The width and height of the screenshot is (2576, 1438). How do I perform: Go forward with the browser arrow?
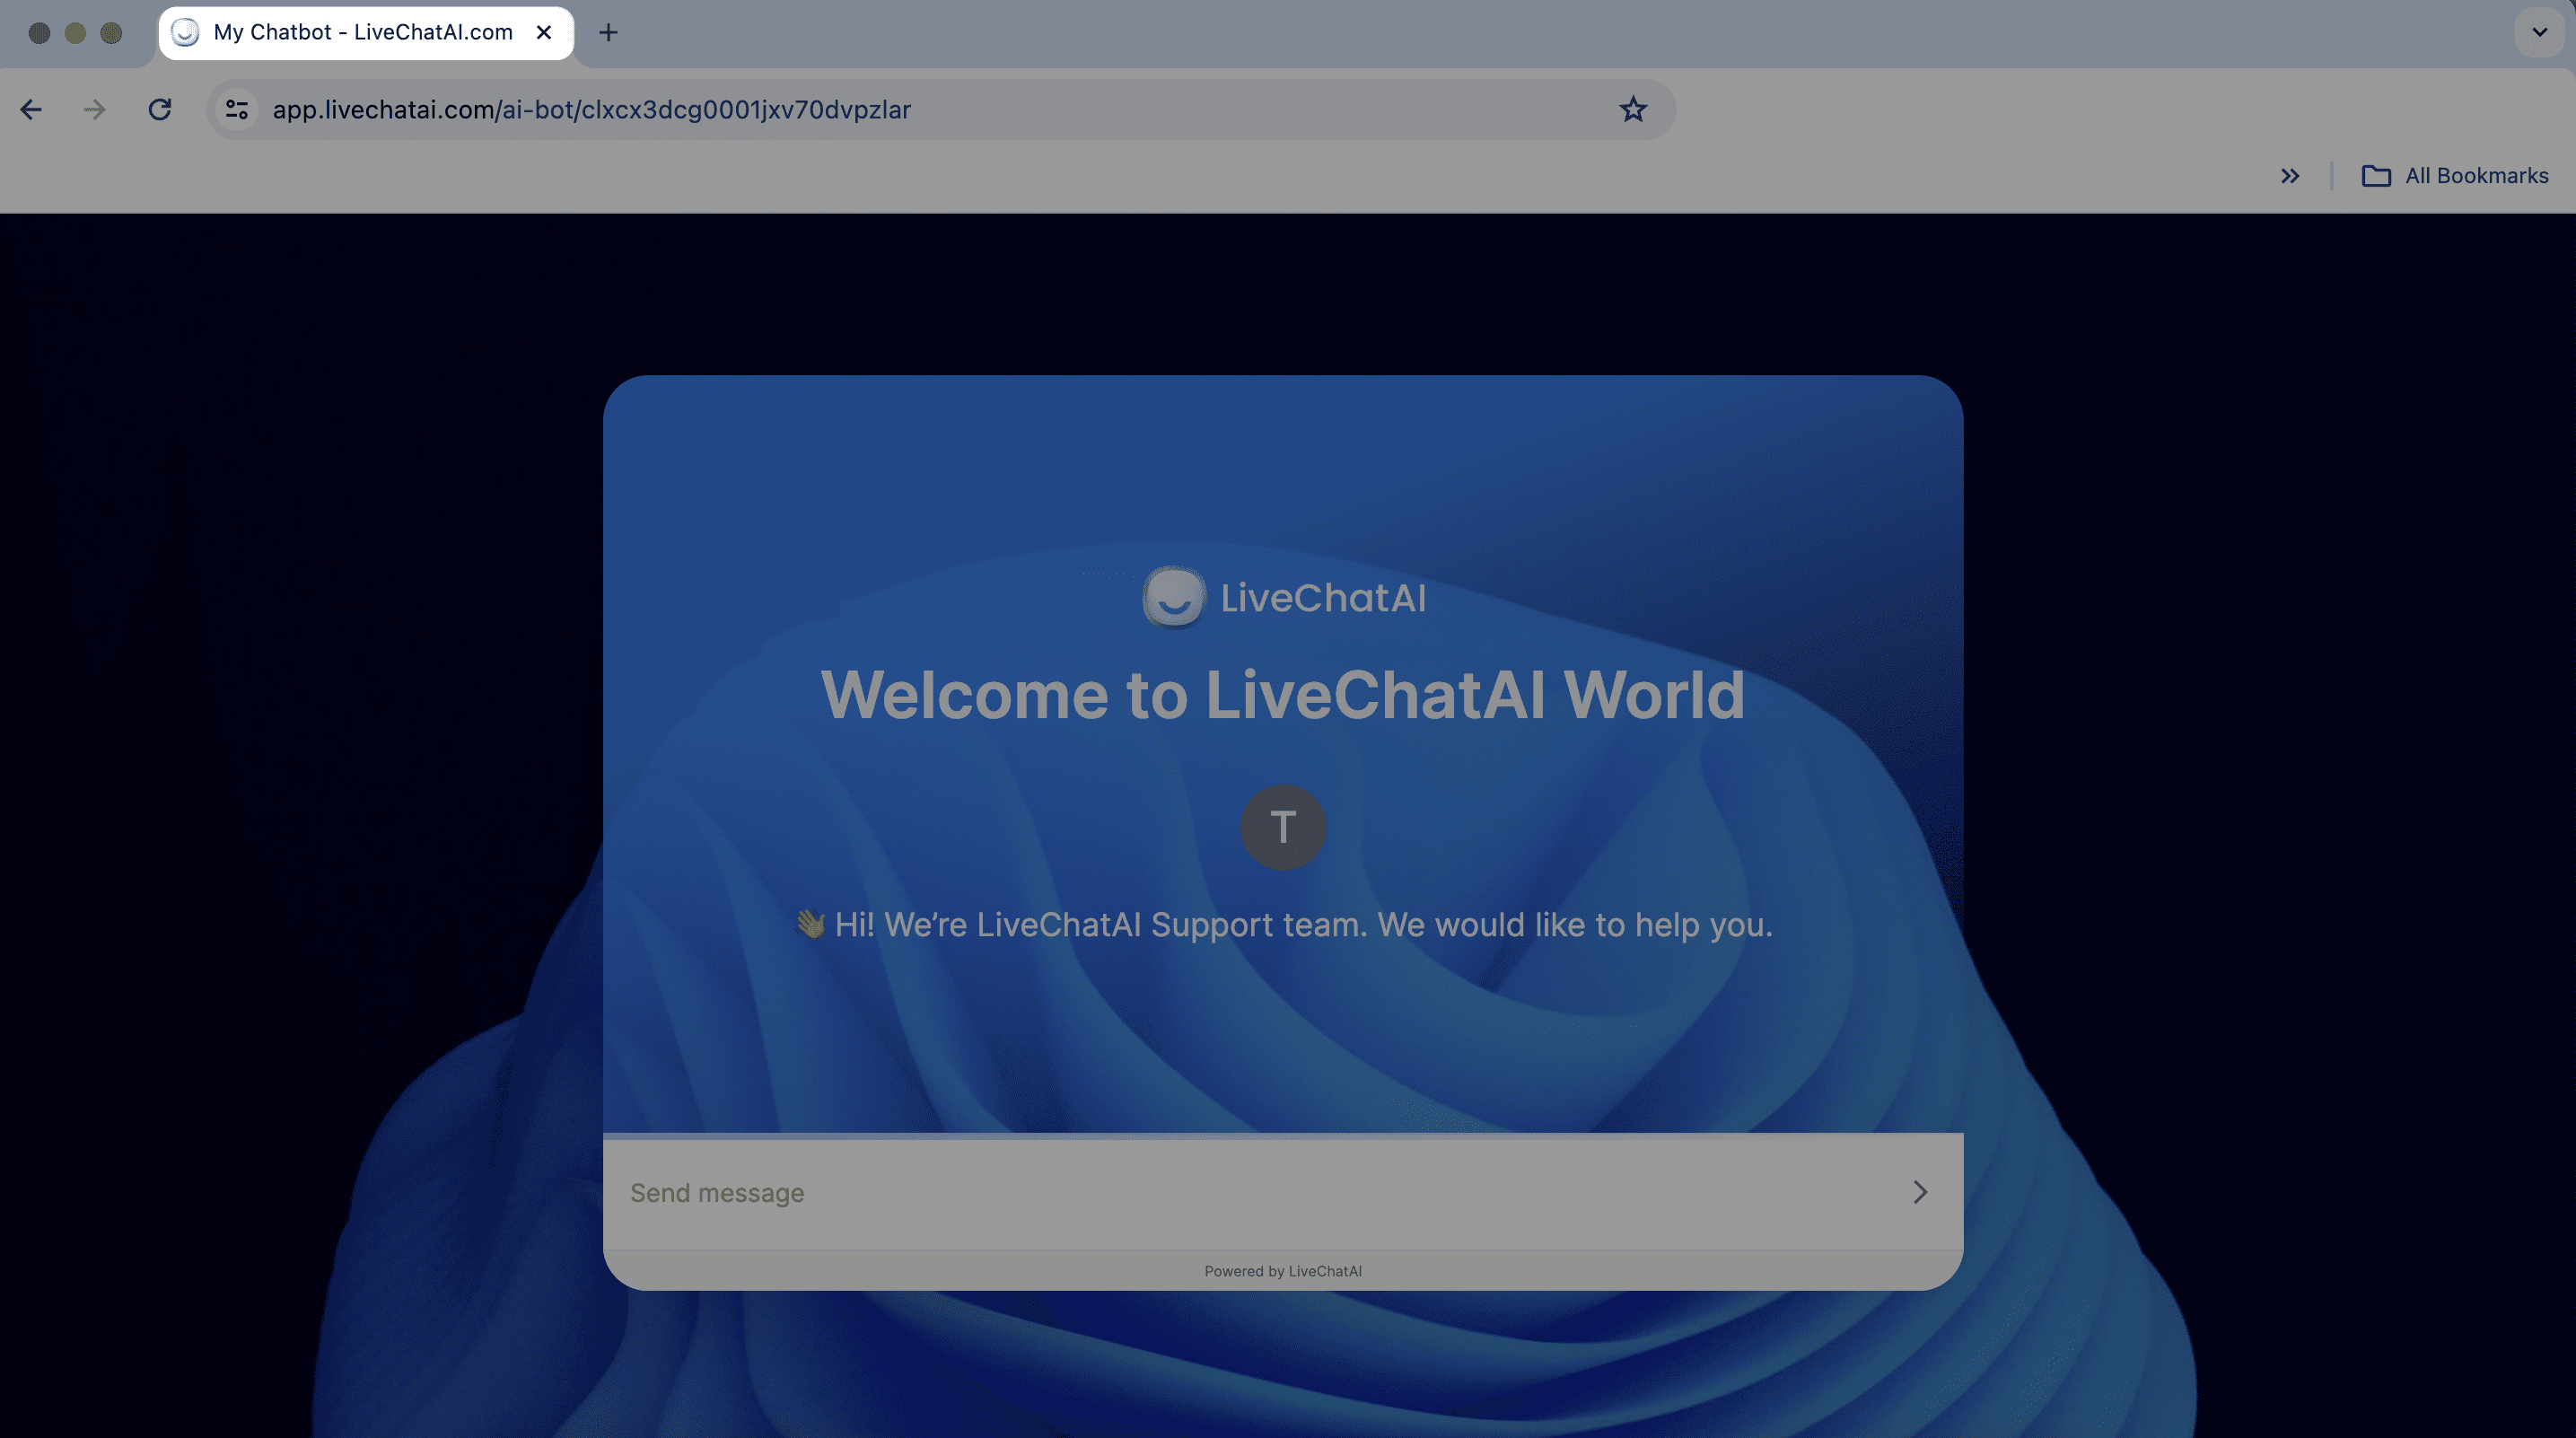pyautogui.click(x=95, y=109)
